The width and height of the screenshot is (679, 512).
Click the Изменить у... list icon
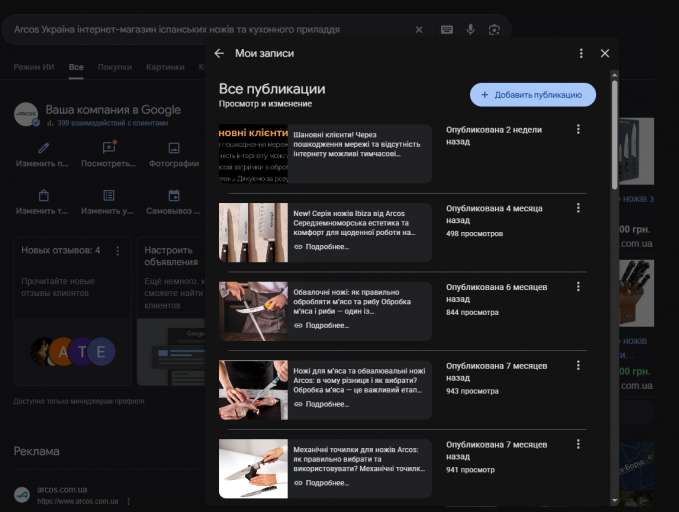(109, 195)
